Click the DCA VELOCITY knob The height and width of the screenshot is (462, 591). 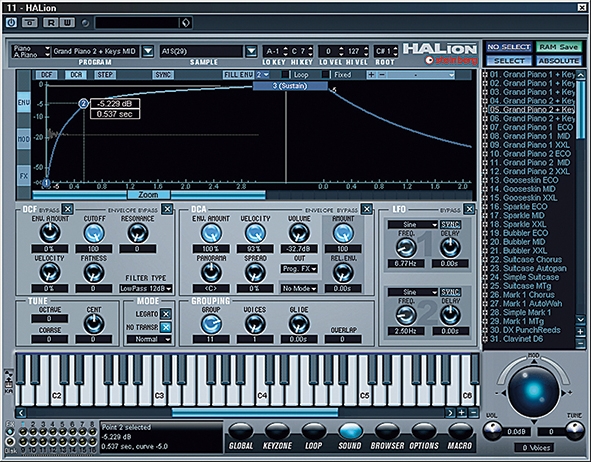(x=255, y=233)
